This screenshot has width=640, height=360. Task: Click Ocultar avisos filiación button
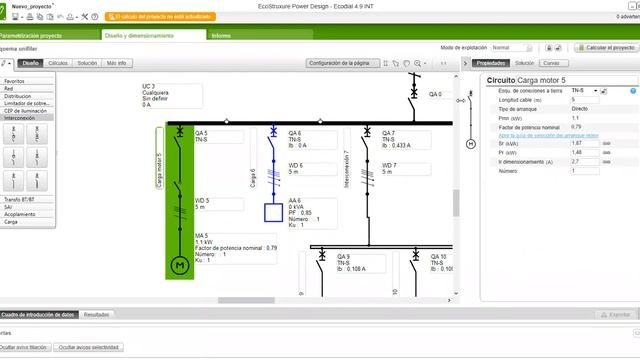[x=24, y=347]
